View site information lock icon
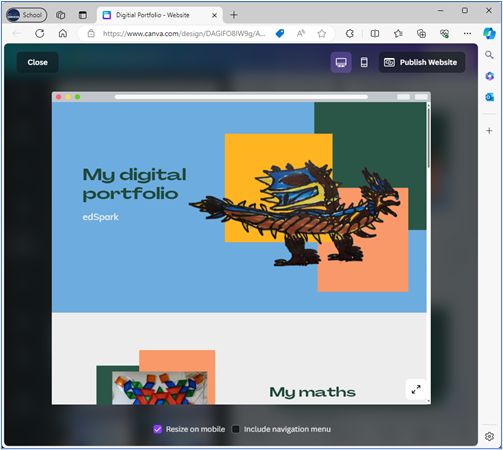 coord(91,33)
